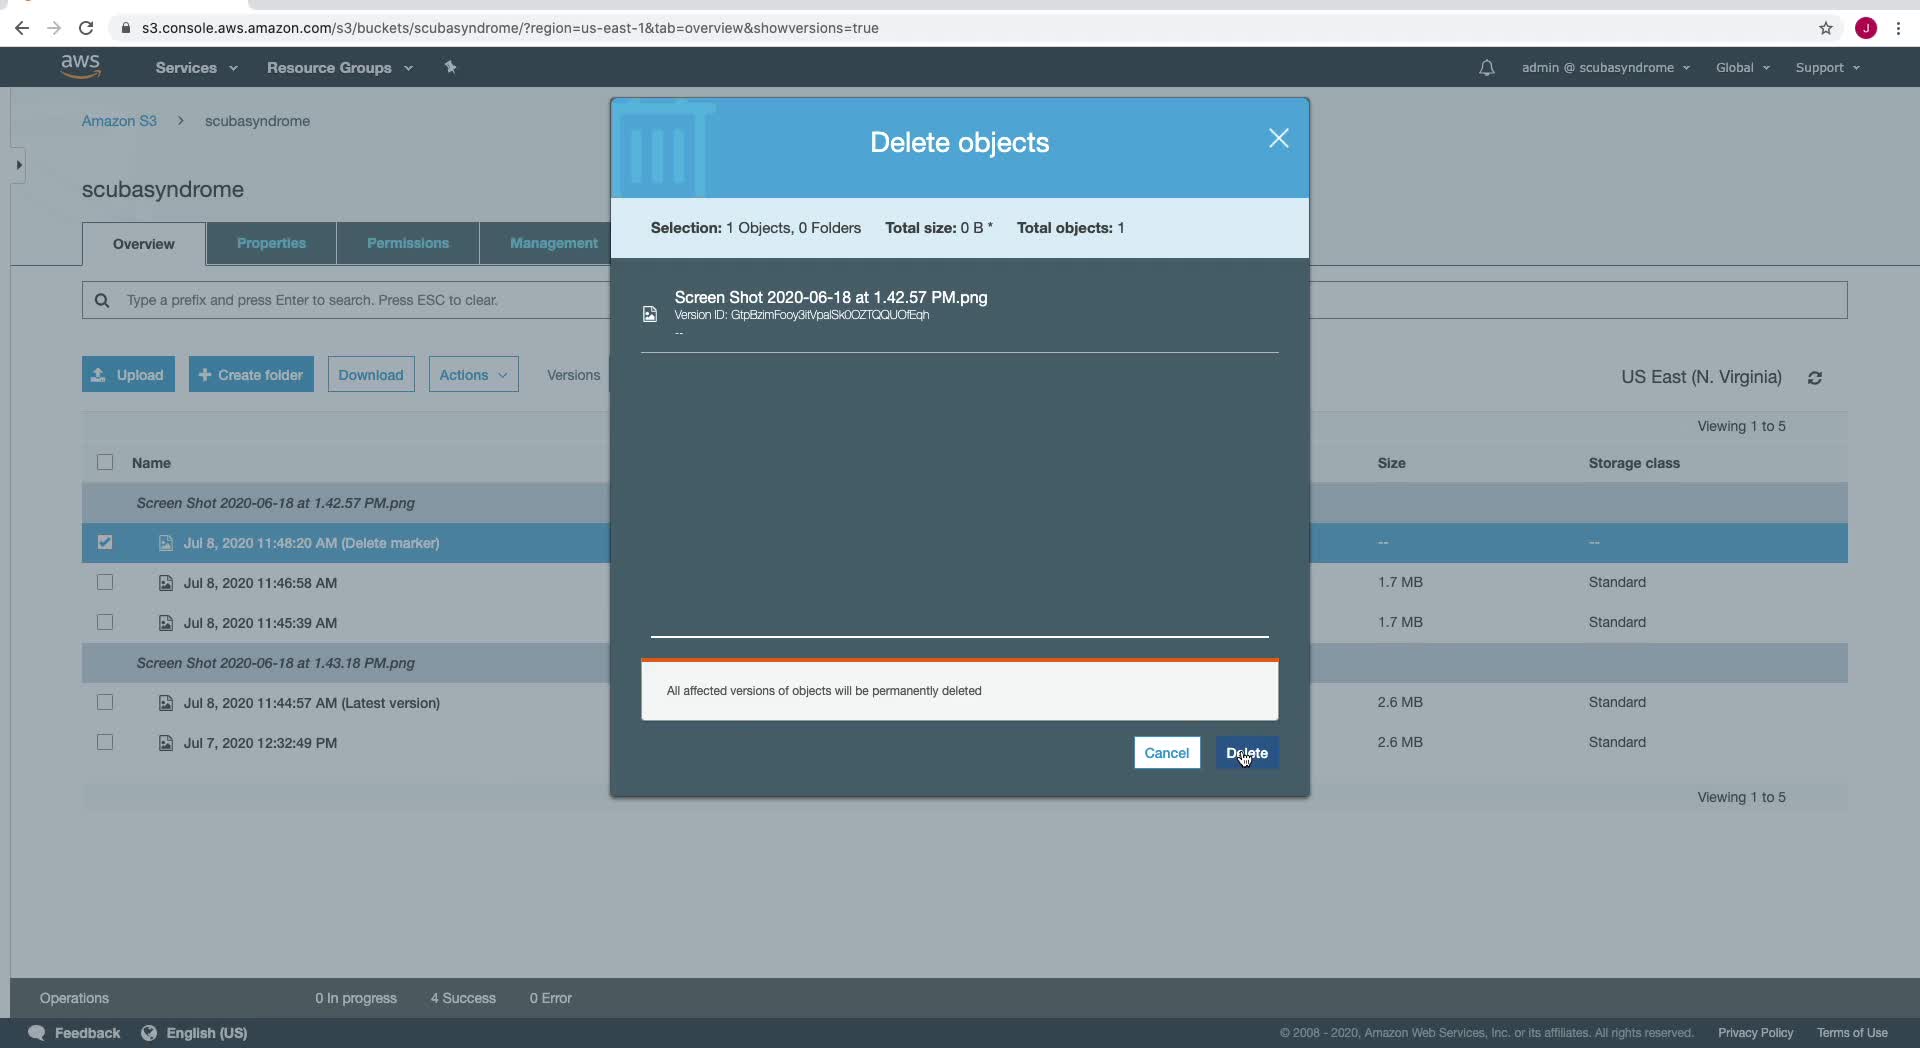Open the admin @ scubasyndrome account menu

point(1606,68)
